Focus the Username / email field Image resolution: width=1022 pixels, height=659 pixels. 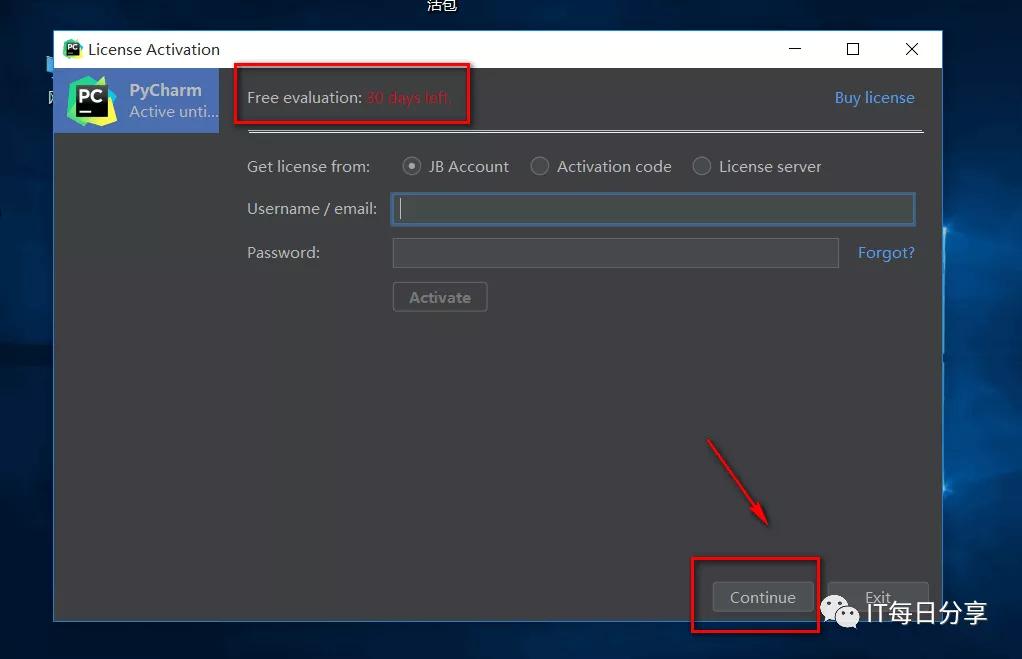(653, 209)
